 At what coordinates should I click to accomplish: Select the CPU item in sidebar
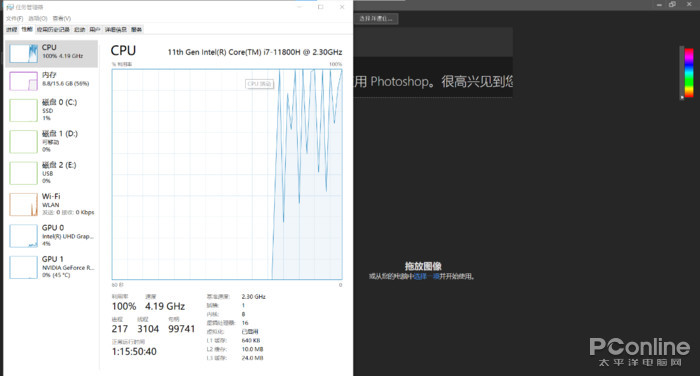pos(51,54)
